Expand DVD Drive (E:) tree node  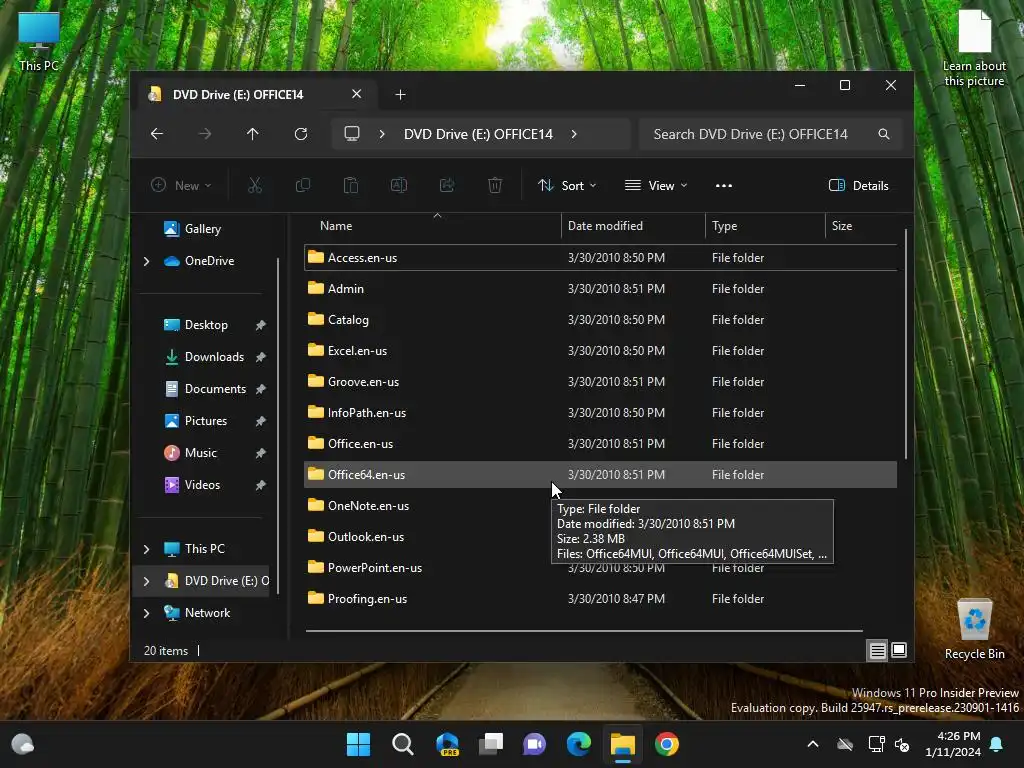point(146,581)
